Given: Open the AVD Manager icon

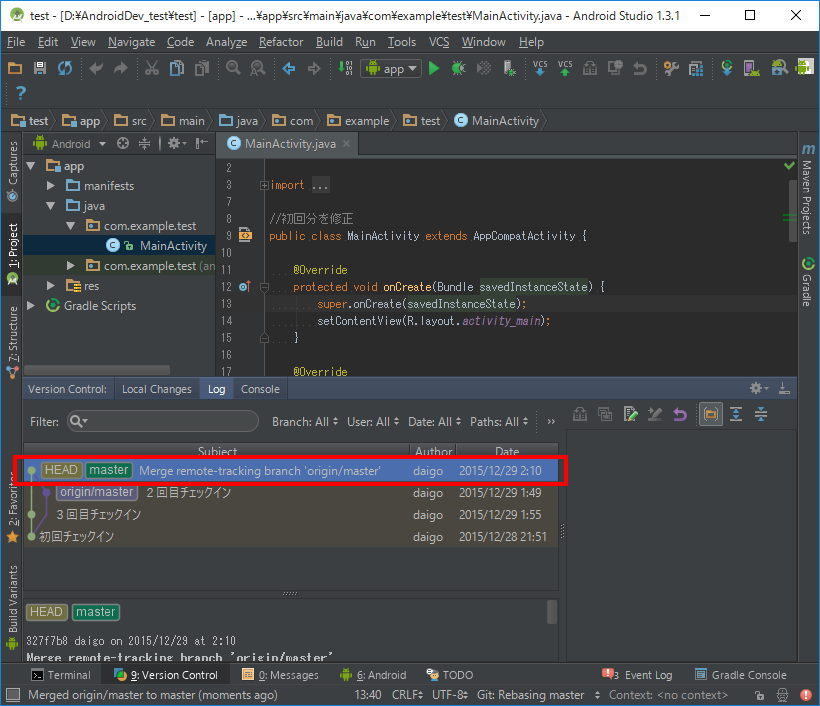Looking at the screenshot, I should coord(752,68).
